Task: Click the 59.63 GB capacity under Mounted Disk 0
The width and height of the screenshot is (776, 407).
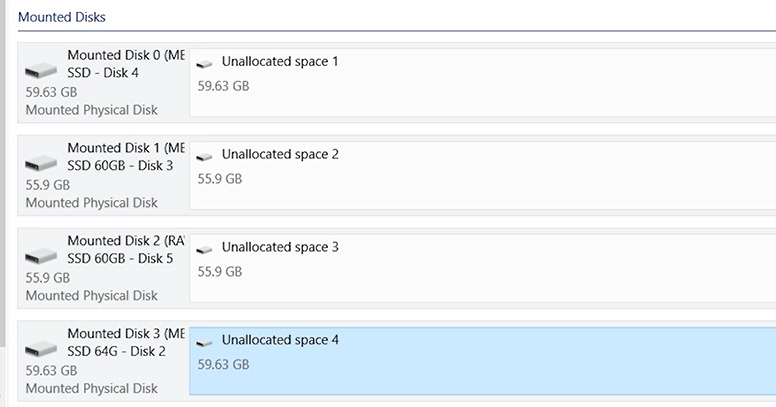Action: point(51,92)
